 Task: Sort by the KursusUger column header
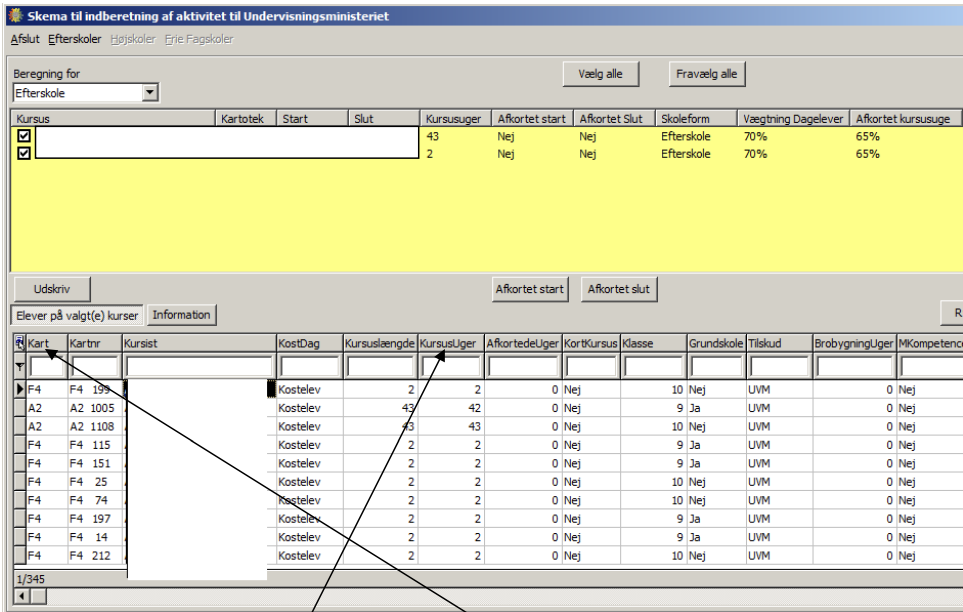[451, 343]
